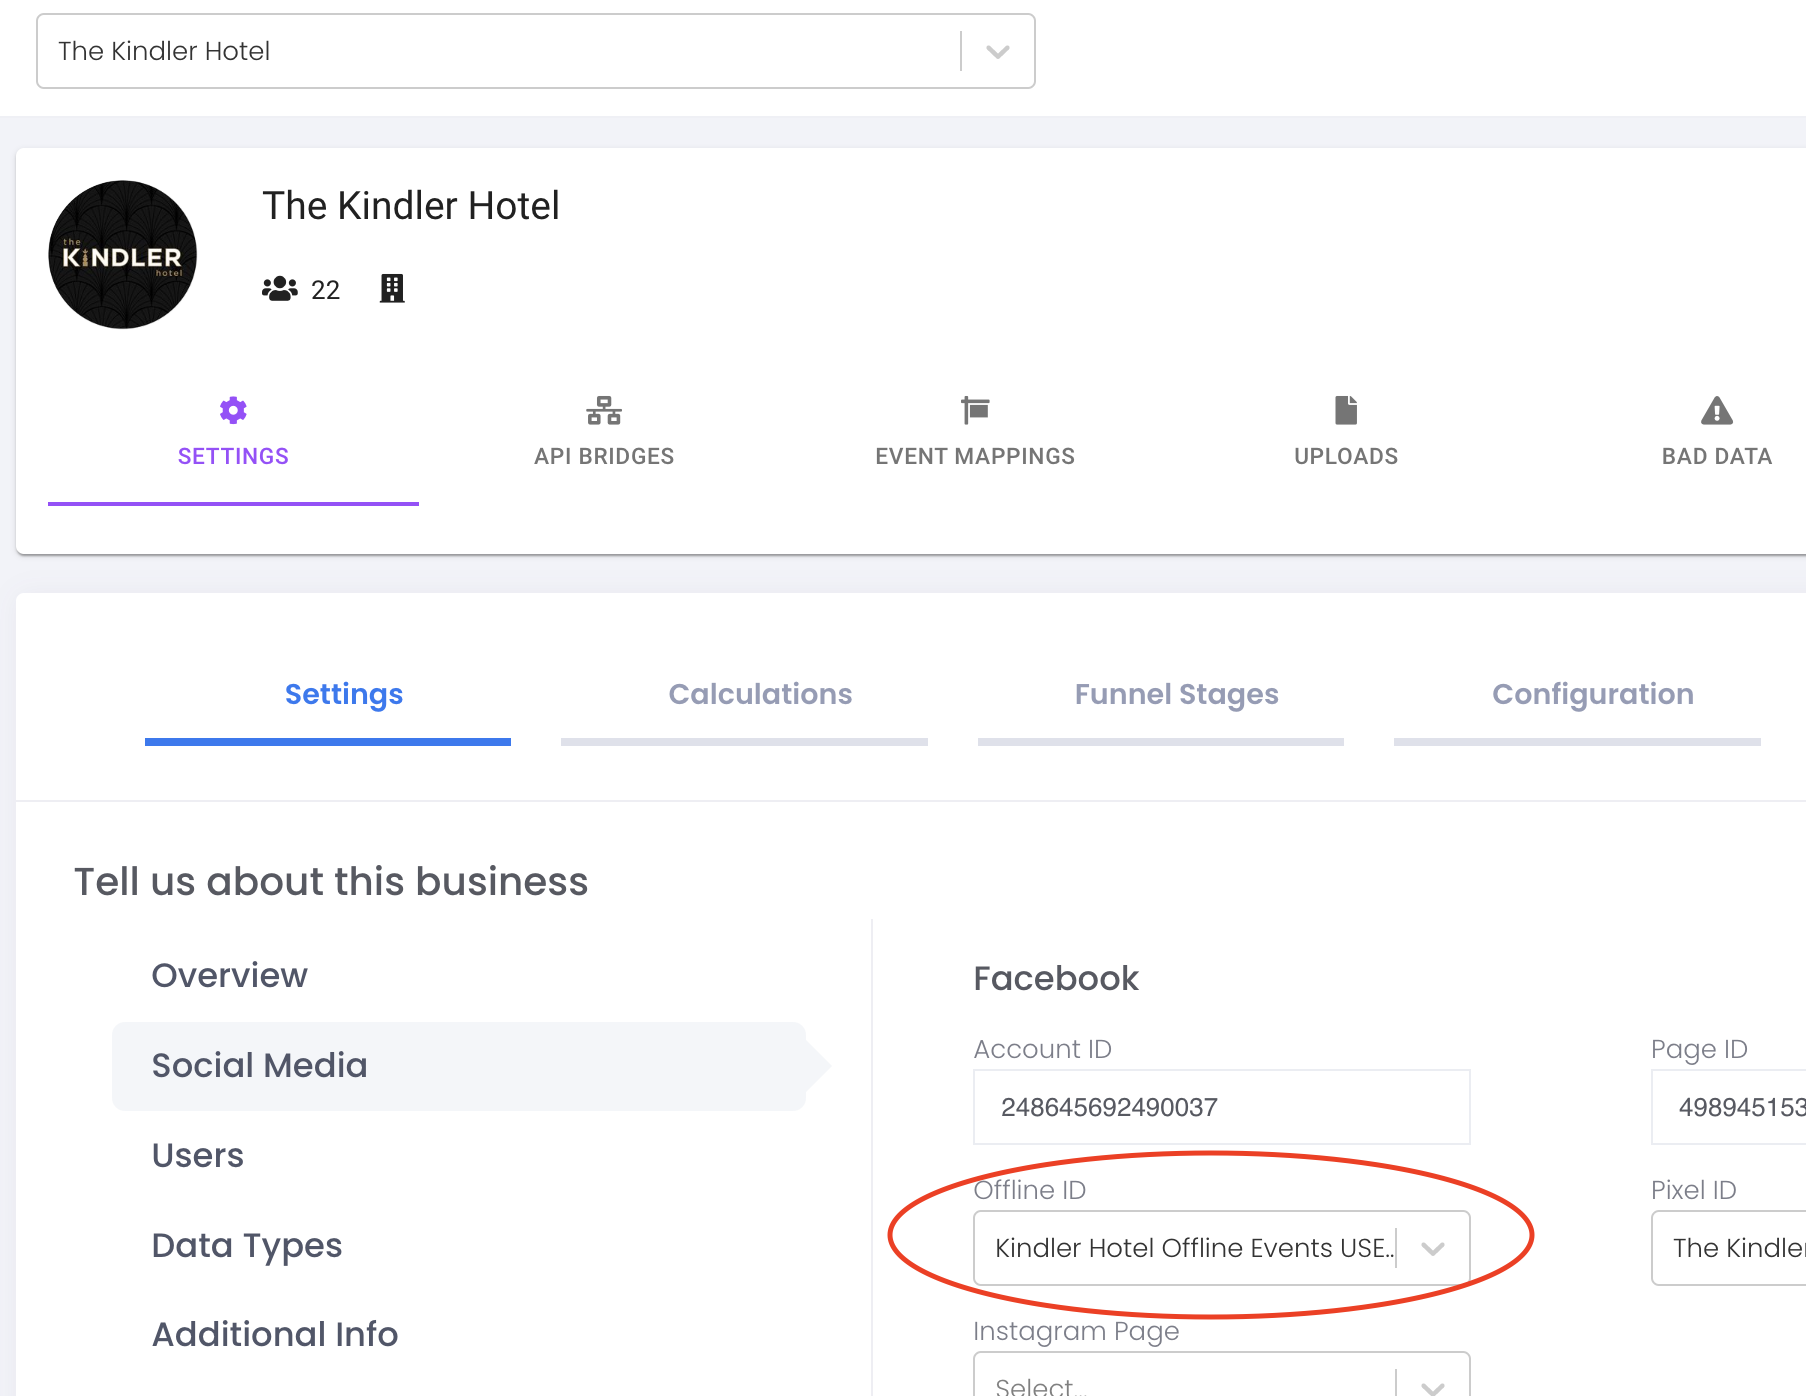Click the Bad Data warning triangle icon
The height and width of the screenshot is (1396, 1806).
[1716, 410]
